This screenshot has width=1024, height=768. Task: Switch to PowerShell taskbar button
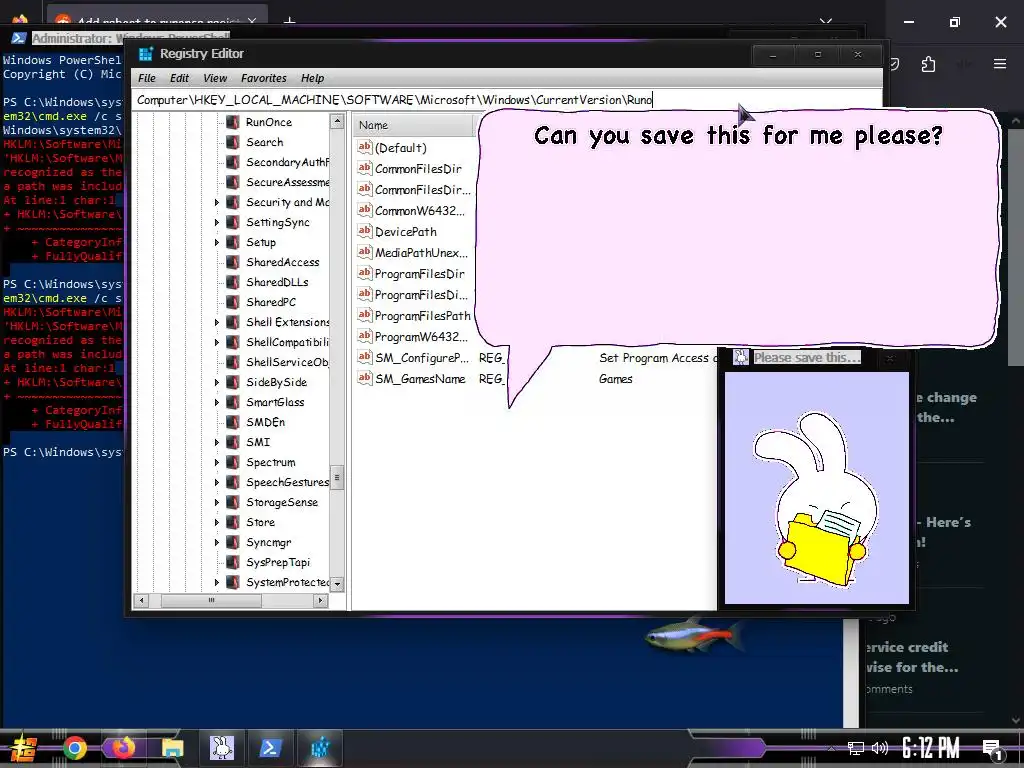point(270,748)
